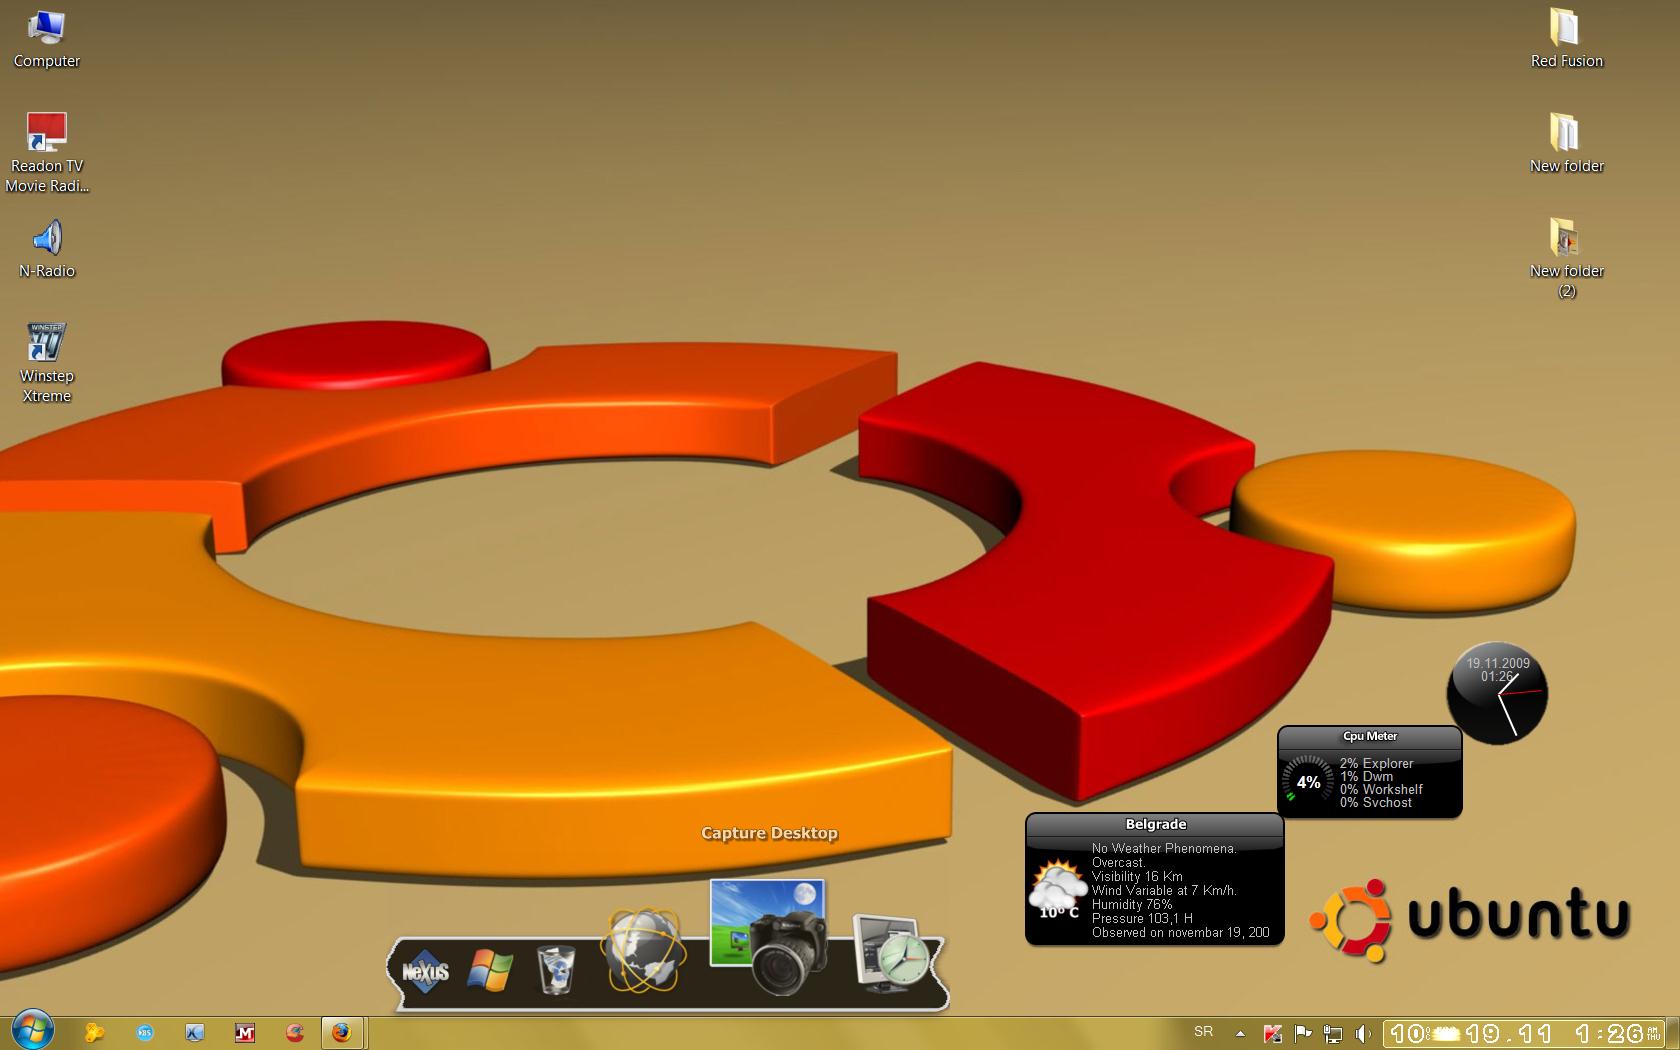Open the network tray icon
This screenshot has width=1680, height=1050.
click(1333, 1033)
